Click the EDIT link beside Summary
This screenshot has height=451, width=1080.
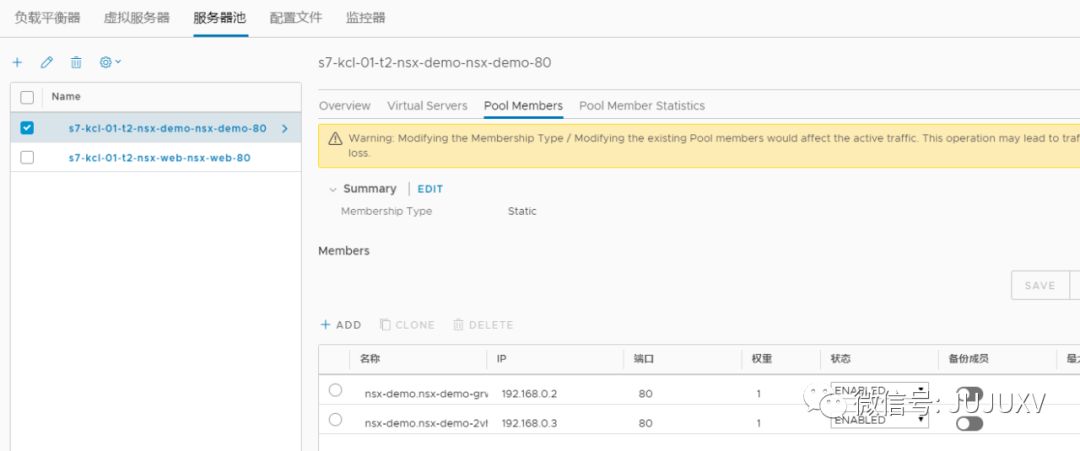tap(430, 189)
